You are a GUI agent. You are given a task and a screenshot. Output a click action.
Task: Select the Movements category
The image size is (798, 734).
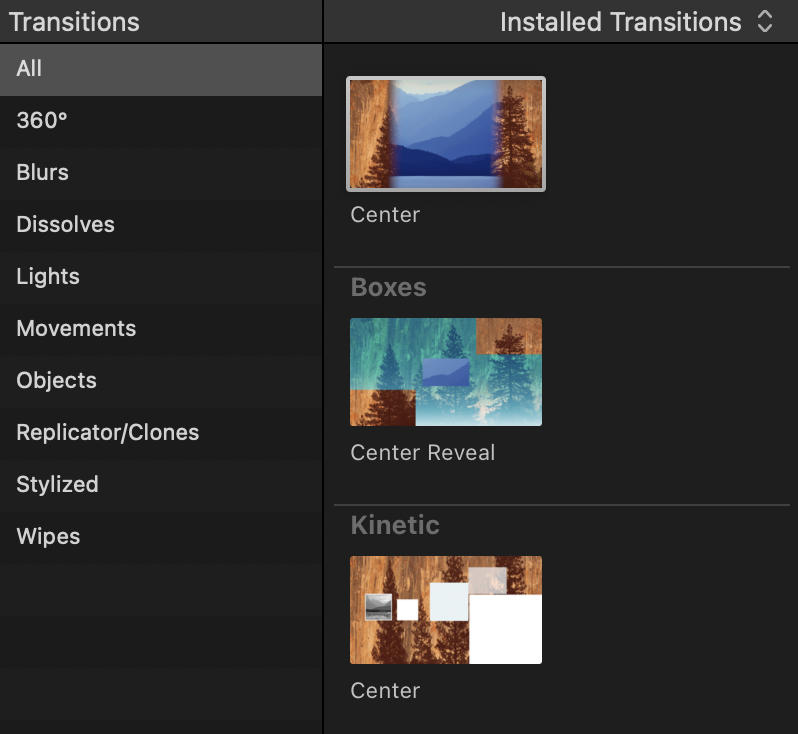(x=161, y=329)
